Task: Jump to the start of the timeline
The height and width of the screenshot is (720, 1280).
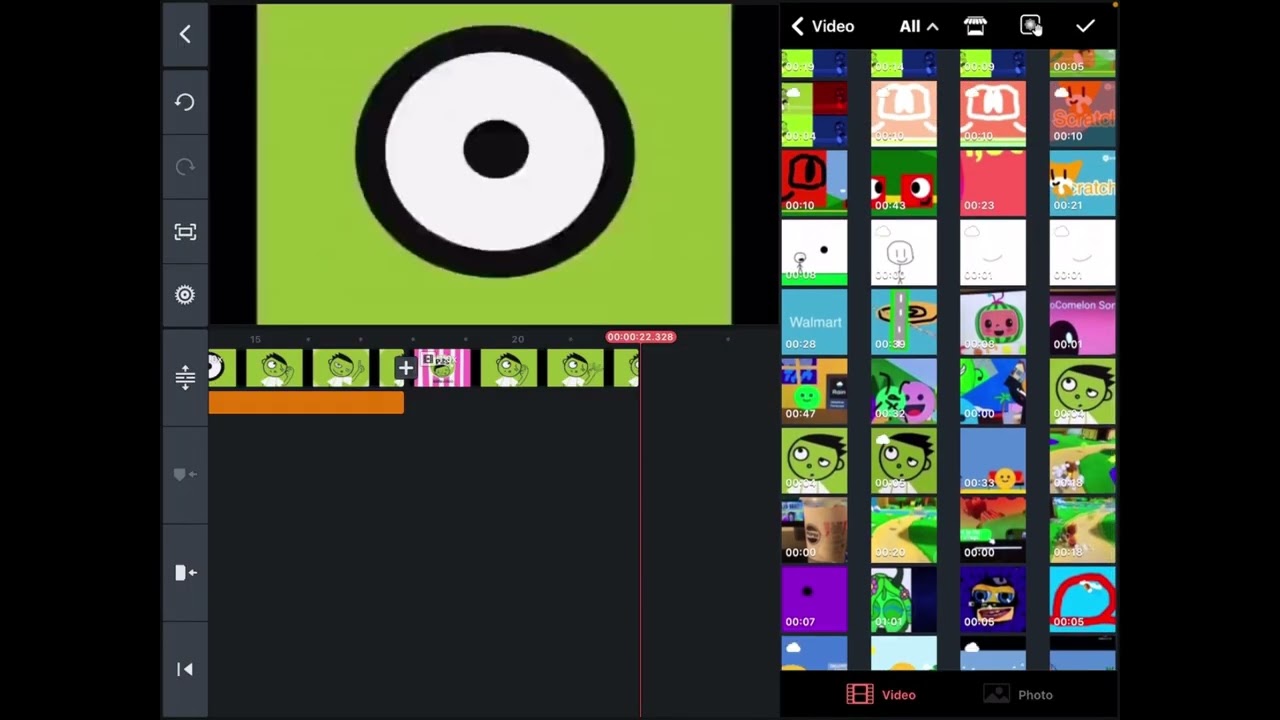Action: pyautogui.click(x=185, y=669)
